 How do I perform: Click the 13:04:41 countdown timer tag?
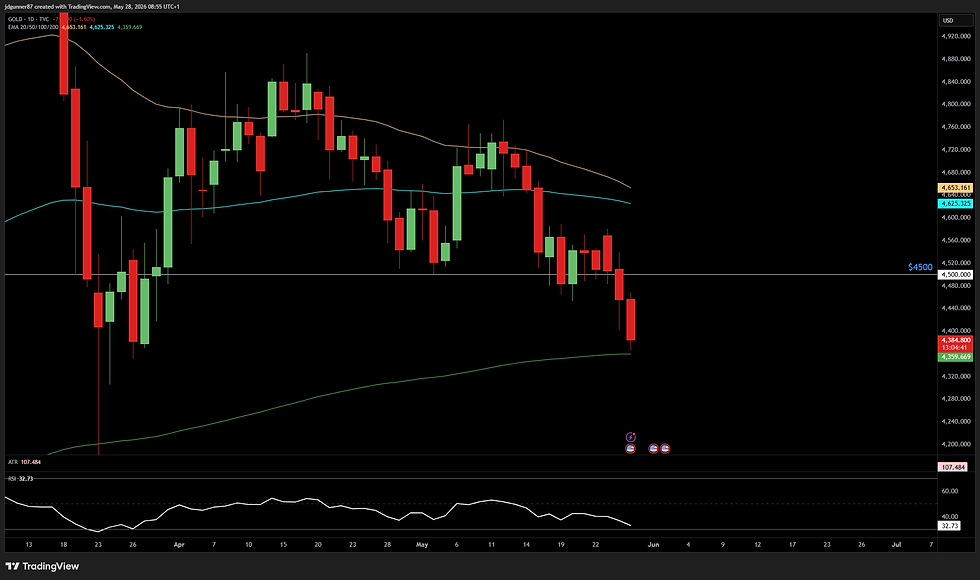click(956, 348)
